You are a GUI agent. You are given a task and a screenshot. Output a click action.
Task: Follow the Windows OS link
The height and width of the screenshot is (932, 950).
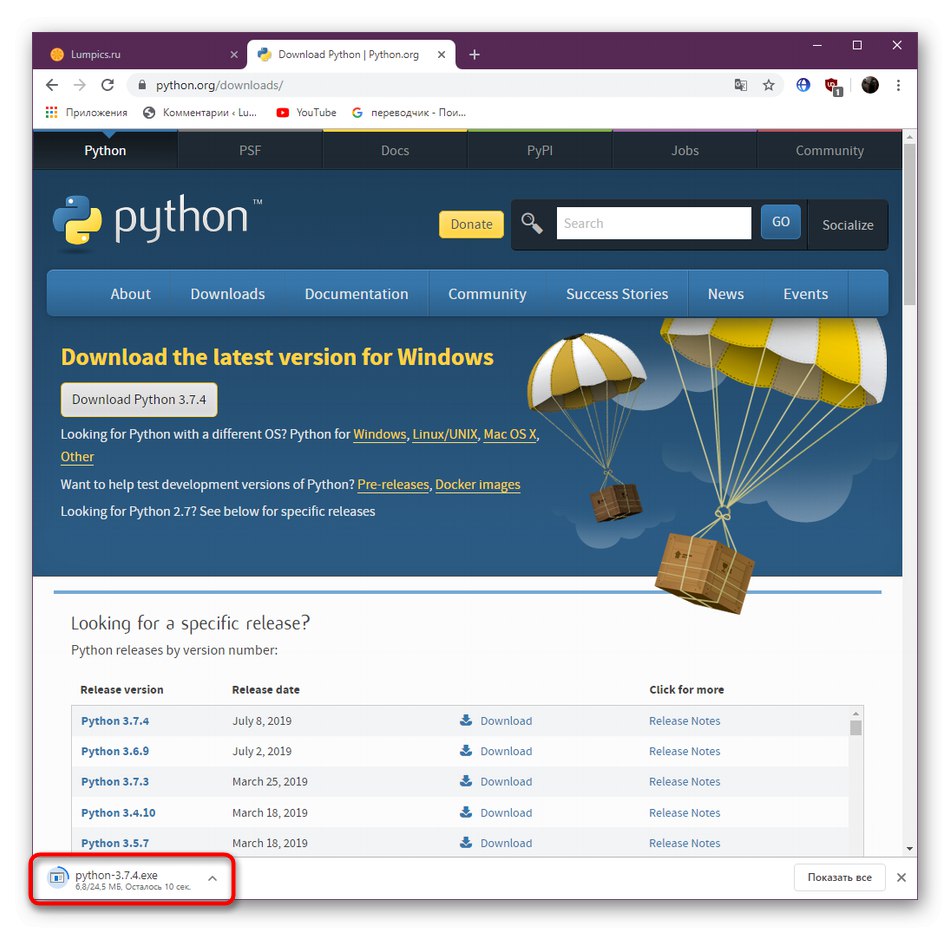[380, 434]
